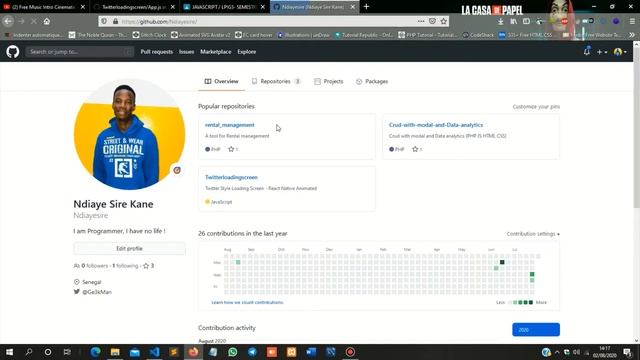Image resolution: width=640 pixels, height=360 pixels.
Task: Open the CodeShack bookmark
Action: (x=478, y=35)
